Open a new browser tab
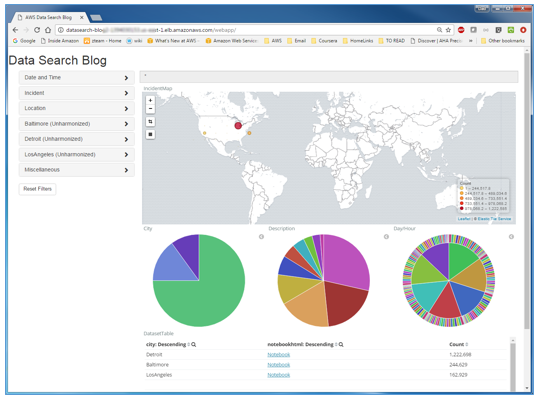Image resolution: width=540 pixels, height=399 pixels. click(x=96, y=18)
